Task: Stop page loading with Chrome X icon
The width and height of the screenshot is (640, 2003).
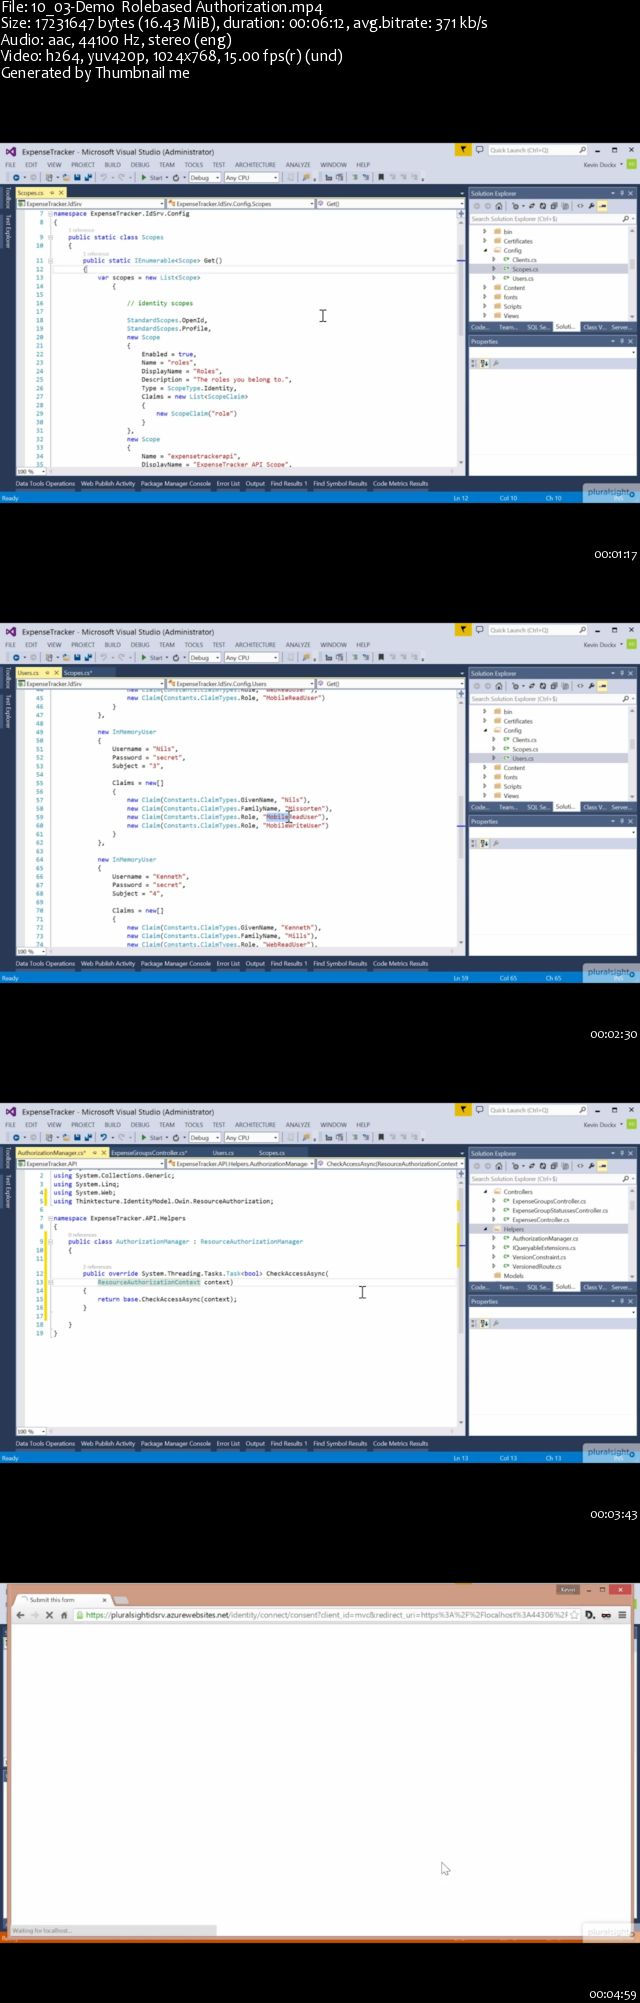Action: pos(50,1615)
